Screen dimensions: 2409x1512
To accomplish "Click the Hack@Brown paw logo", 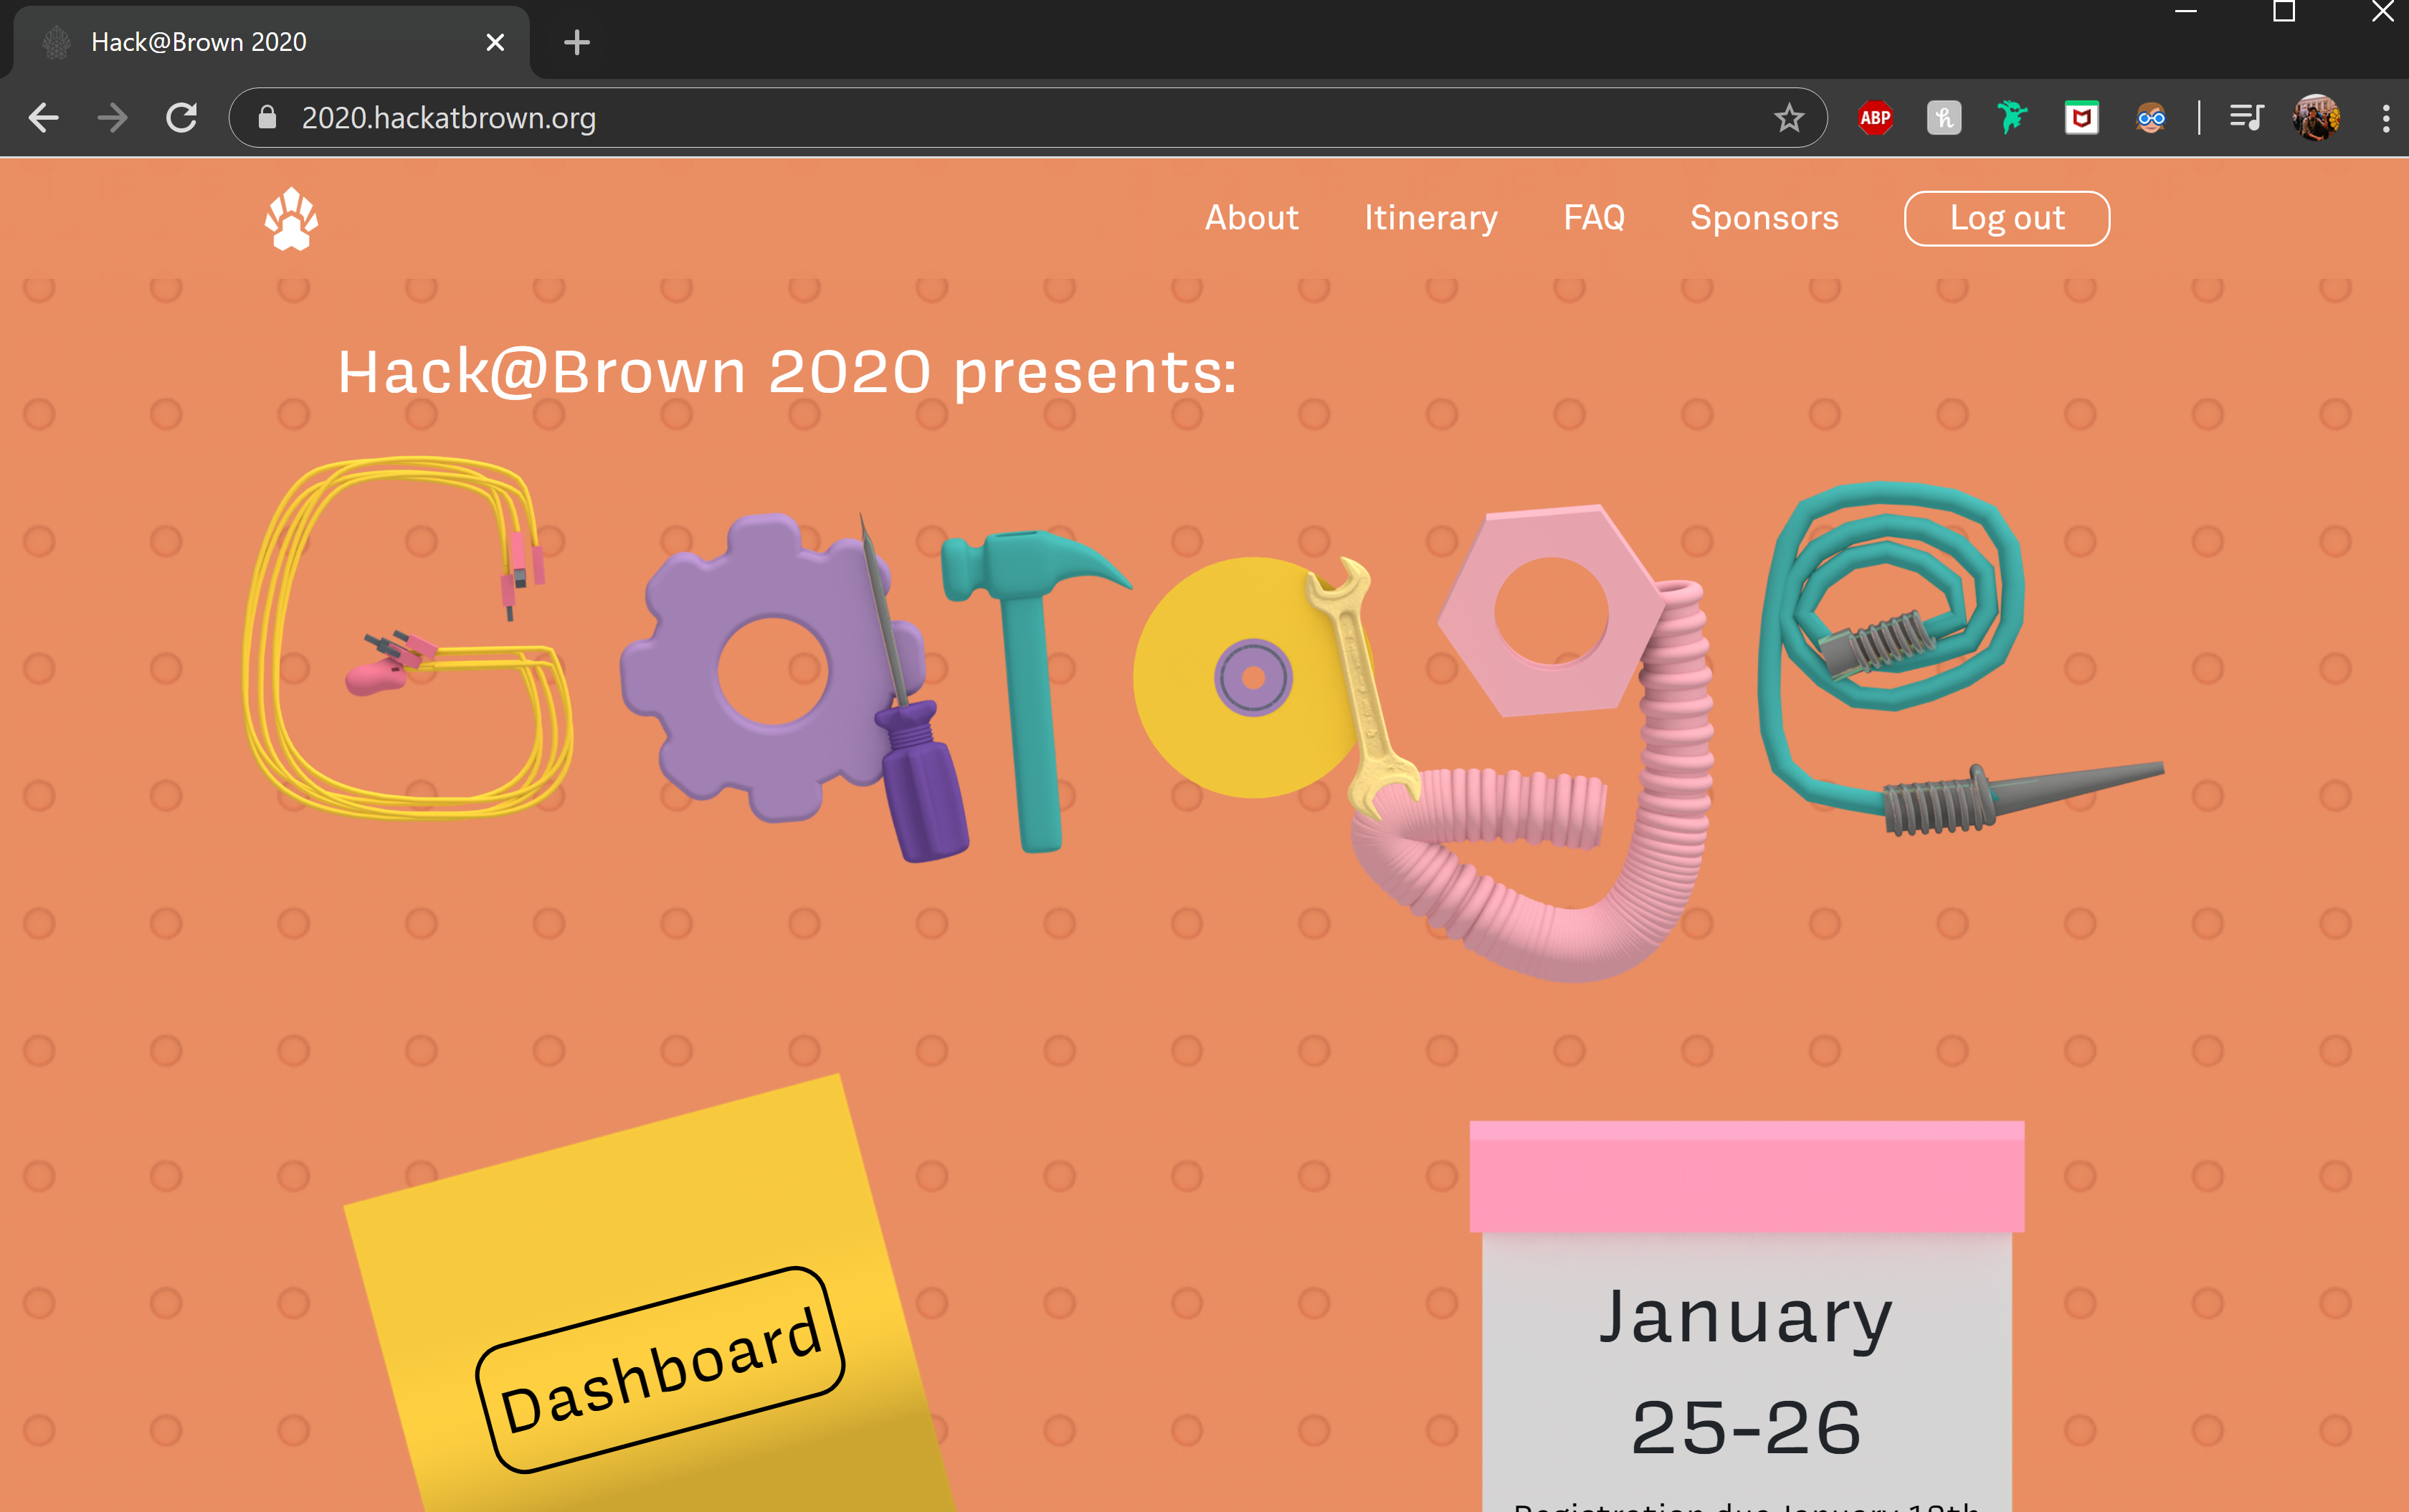I will pyautogui.click(x=291, y=219).
